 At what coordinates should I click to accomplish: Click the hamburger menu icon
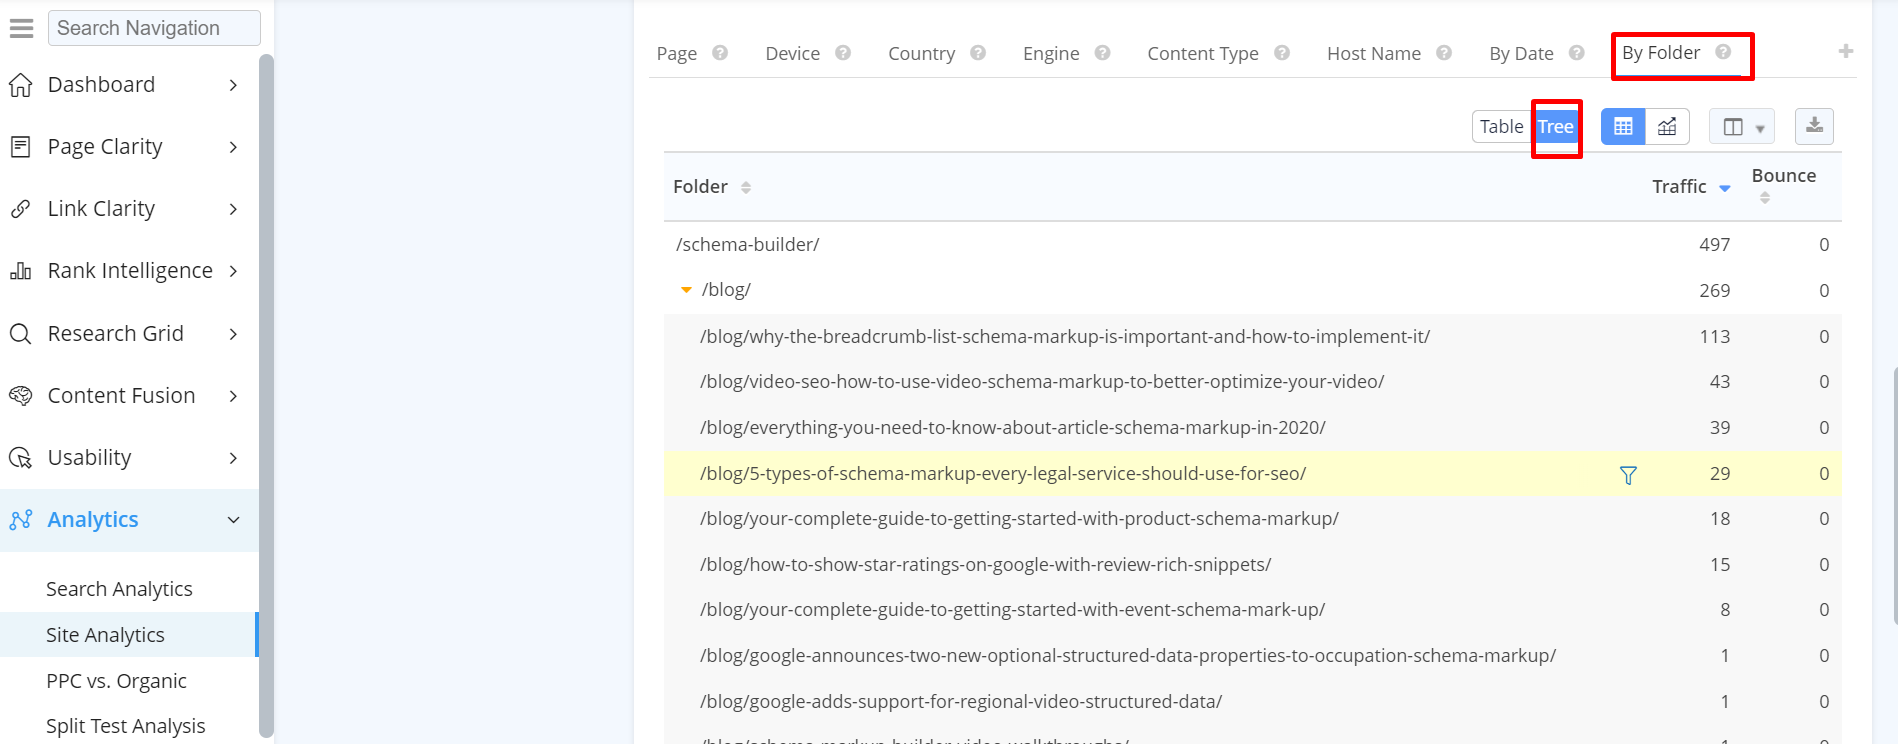[x=21, y=28]
